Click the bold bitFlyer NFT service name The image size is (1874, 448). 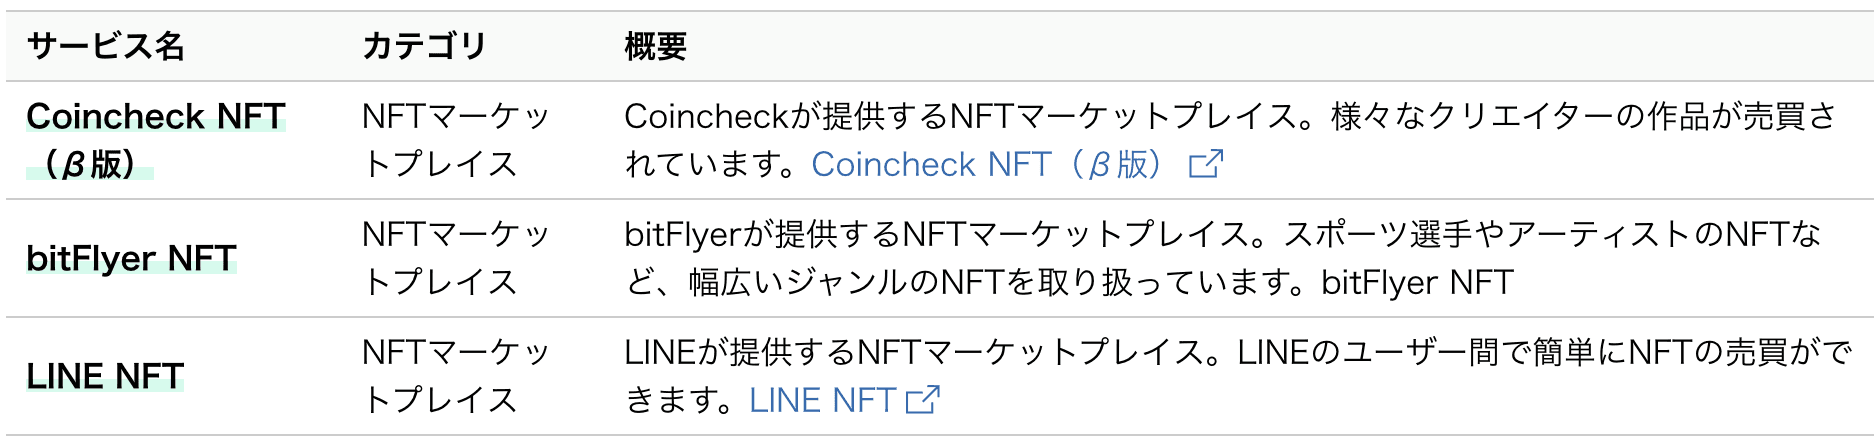click(x=131, y=258)
